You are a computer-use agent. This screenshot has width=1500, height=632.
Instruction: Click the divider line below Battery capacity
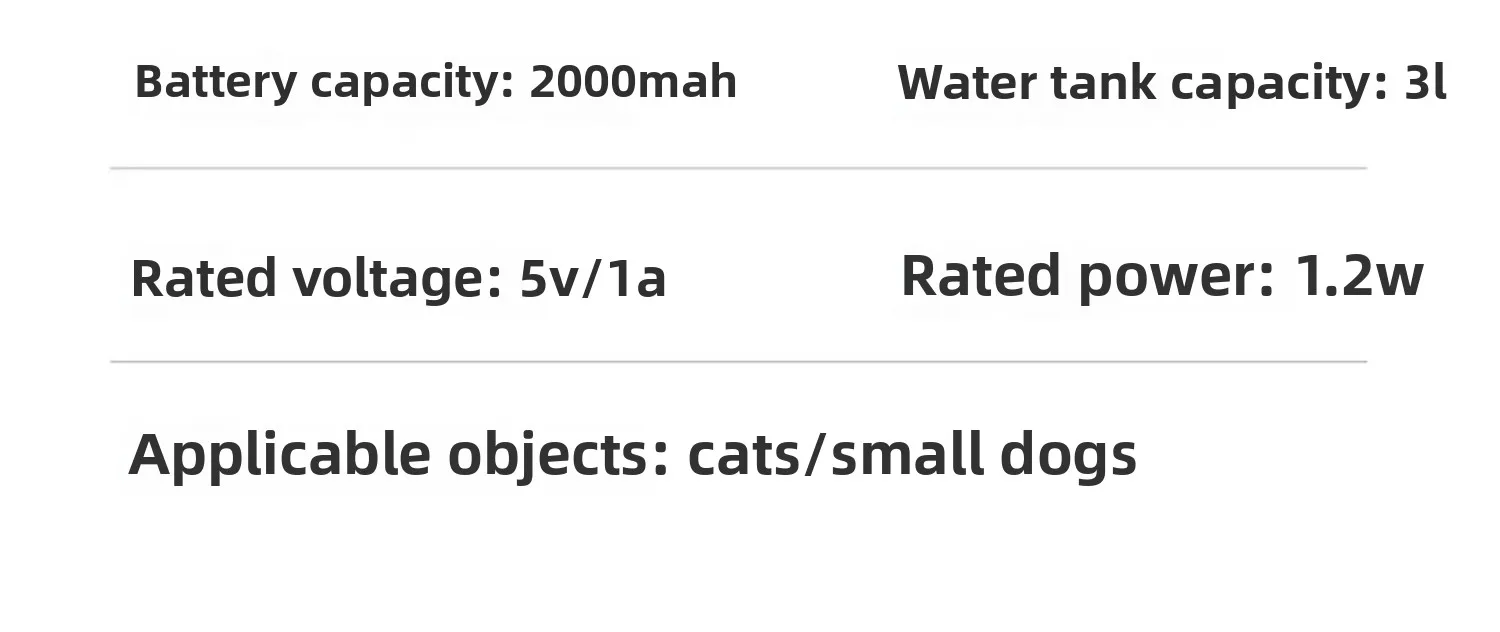pos(738,169)
